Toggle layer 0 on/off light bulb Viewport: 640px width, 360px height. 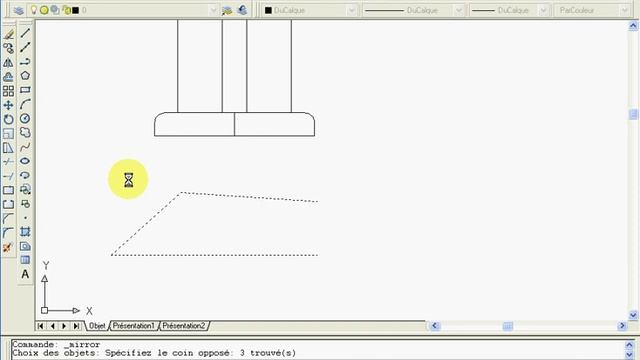34,10
